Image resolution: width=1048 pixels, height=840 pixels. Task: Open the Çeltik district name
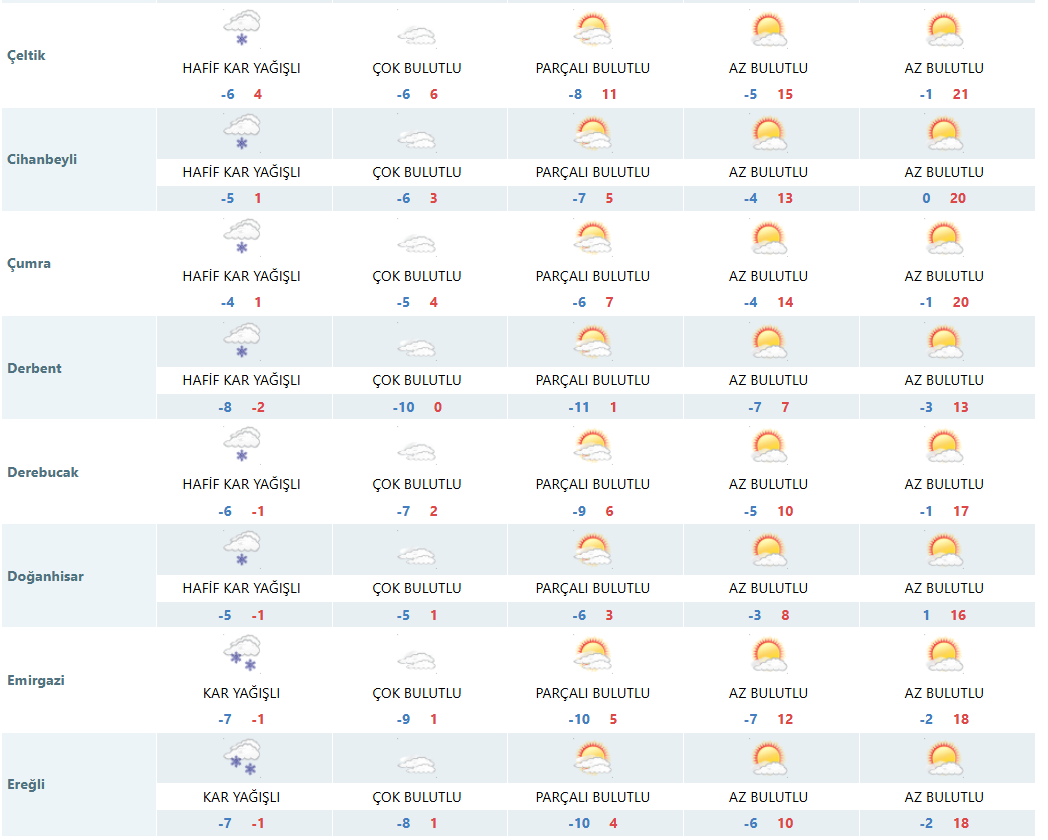click(26, 55)
